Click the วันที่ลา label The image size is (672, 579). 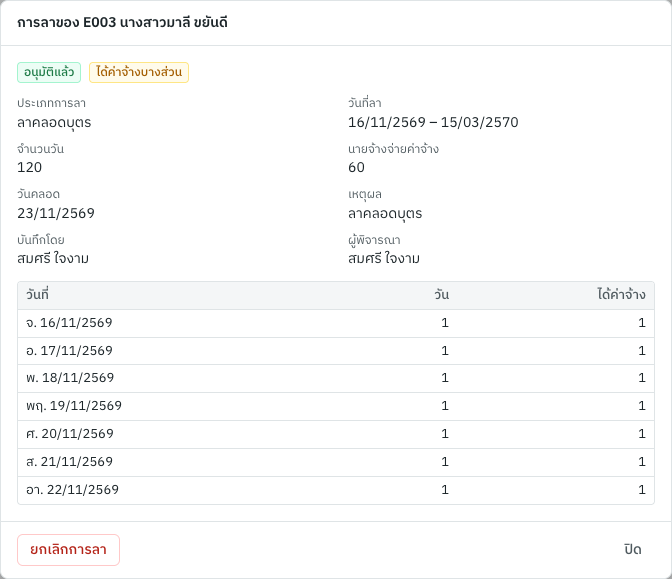[x=365, y=103]
